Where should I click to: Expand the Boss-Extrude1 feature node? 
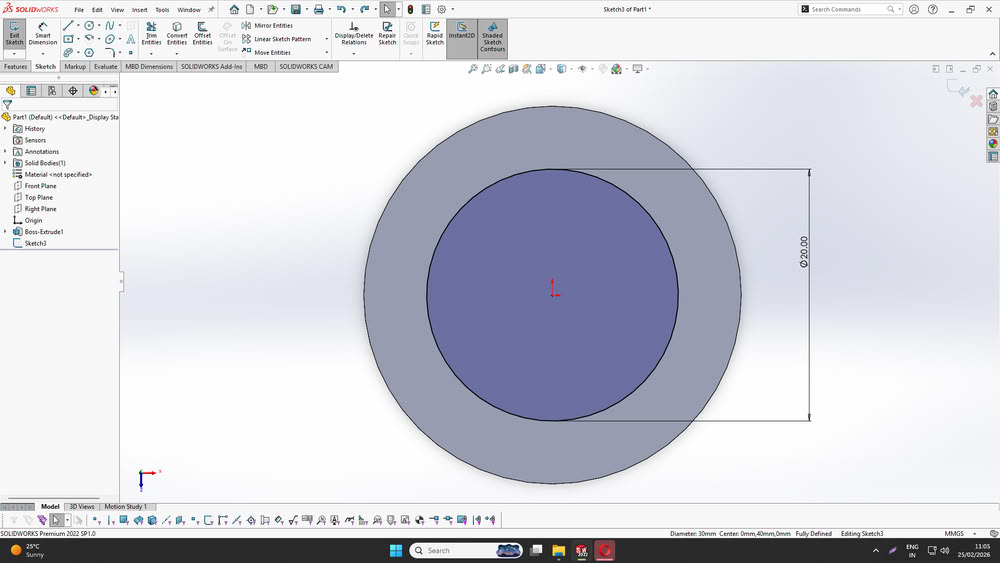[x=6, y=232]
